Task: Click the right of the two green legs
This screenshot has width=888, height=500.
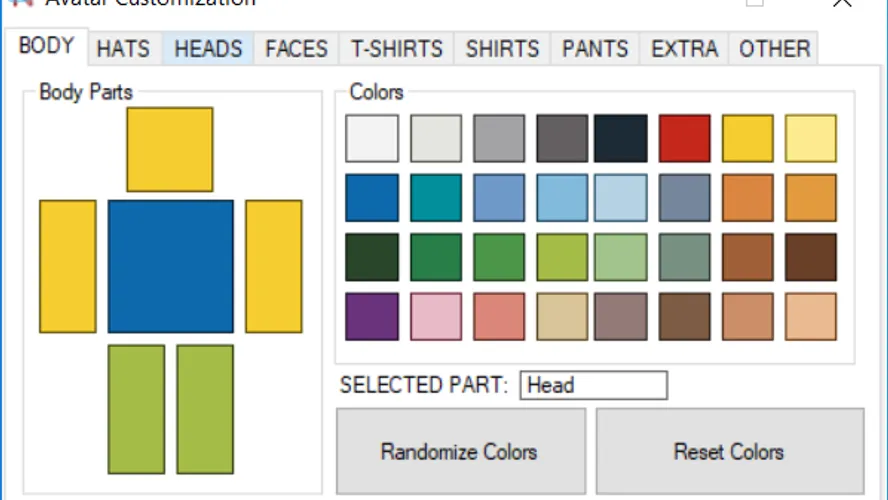Action: (x=205, y=409)
